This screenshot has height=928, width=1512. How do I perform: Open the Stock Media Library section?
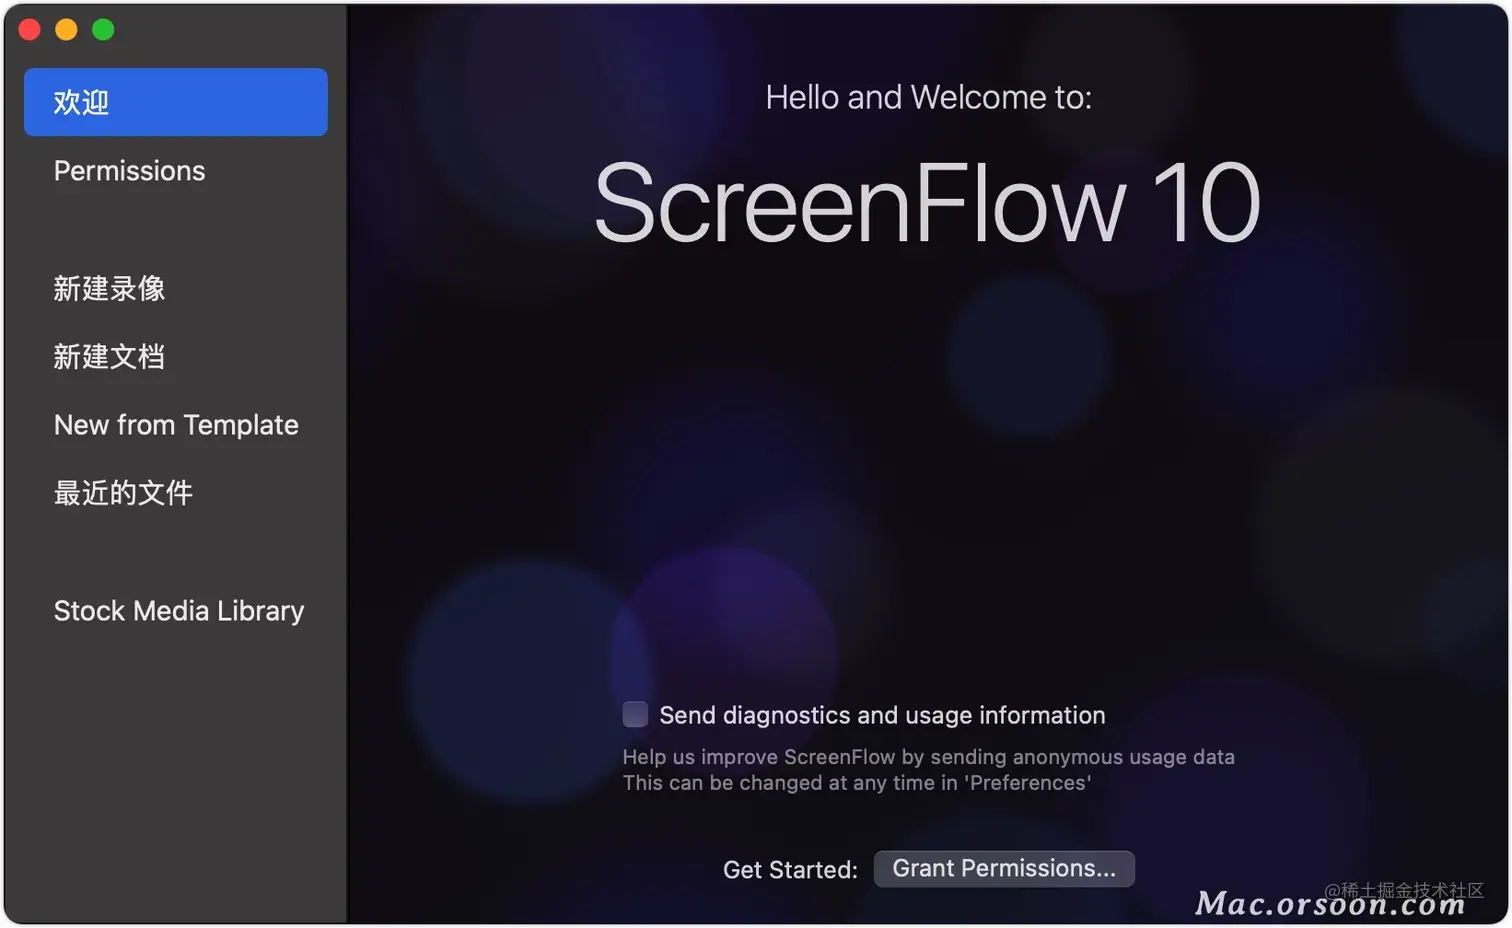tap(179, 611)
